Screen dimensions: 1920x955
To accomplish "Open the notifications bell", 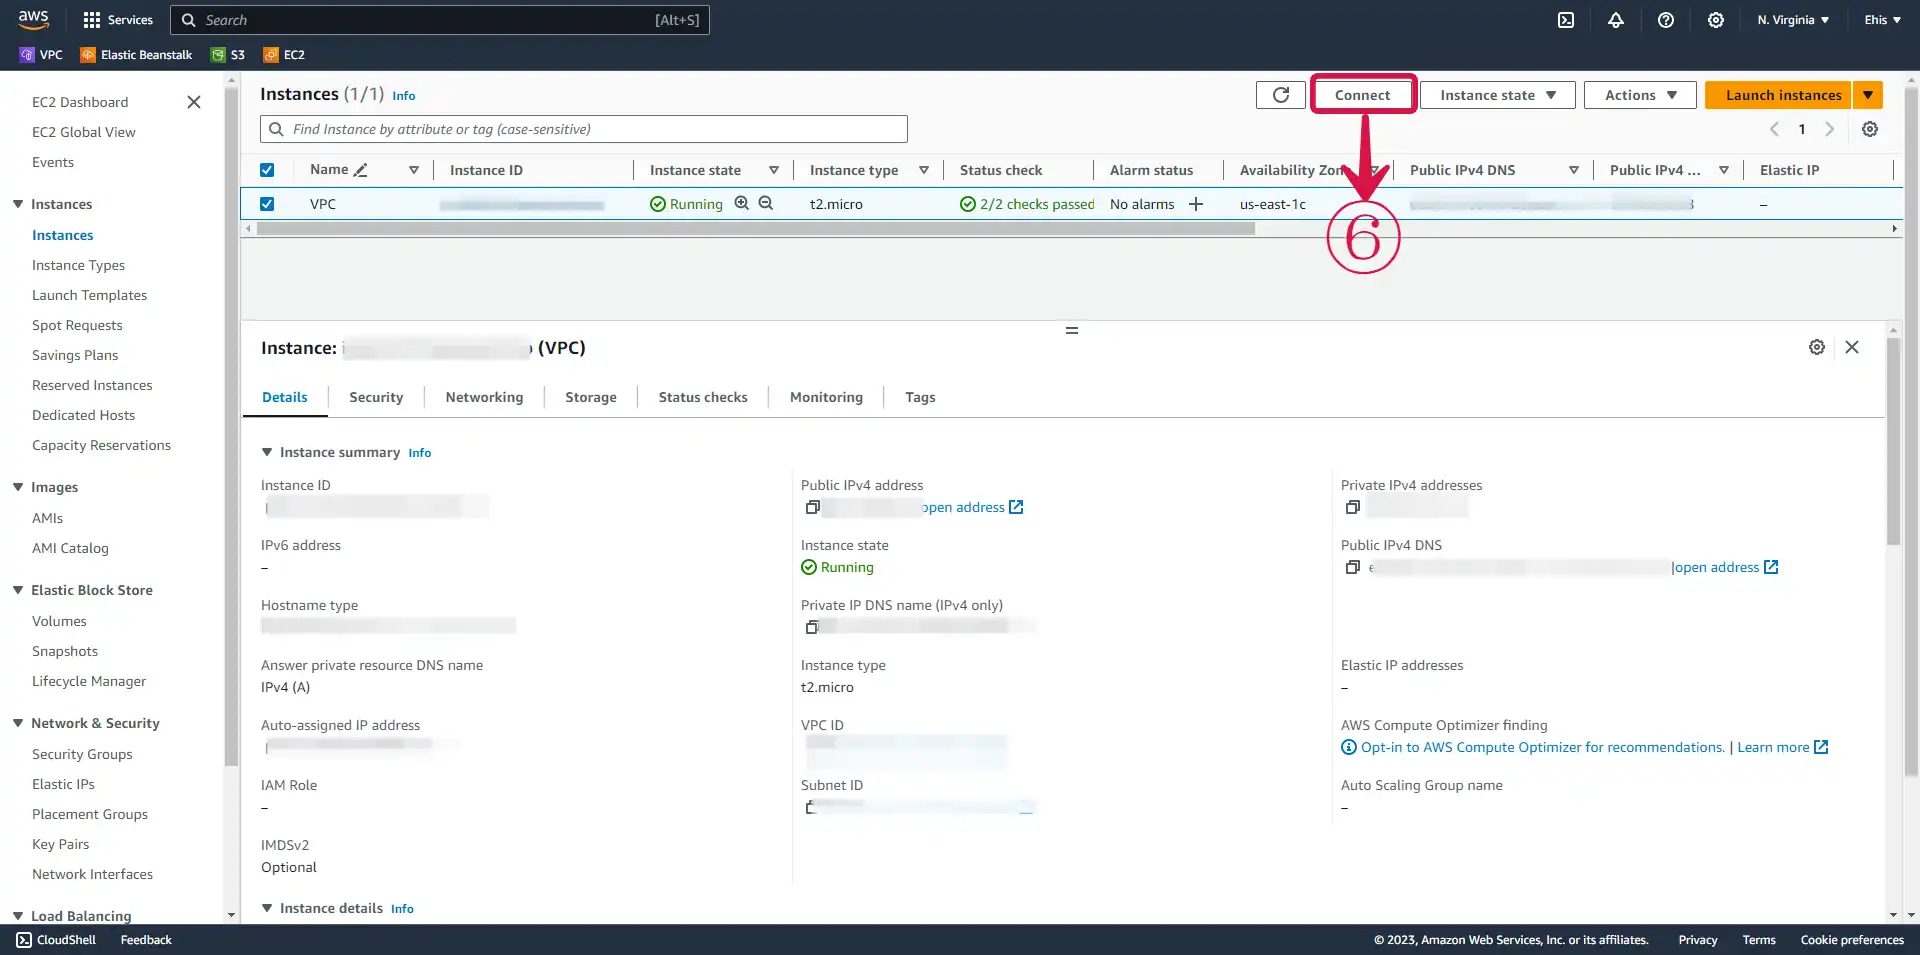I will [x=1616, y=20].
